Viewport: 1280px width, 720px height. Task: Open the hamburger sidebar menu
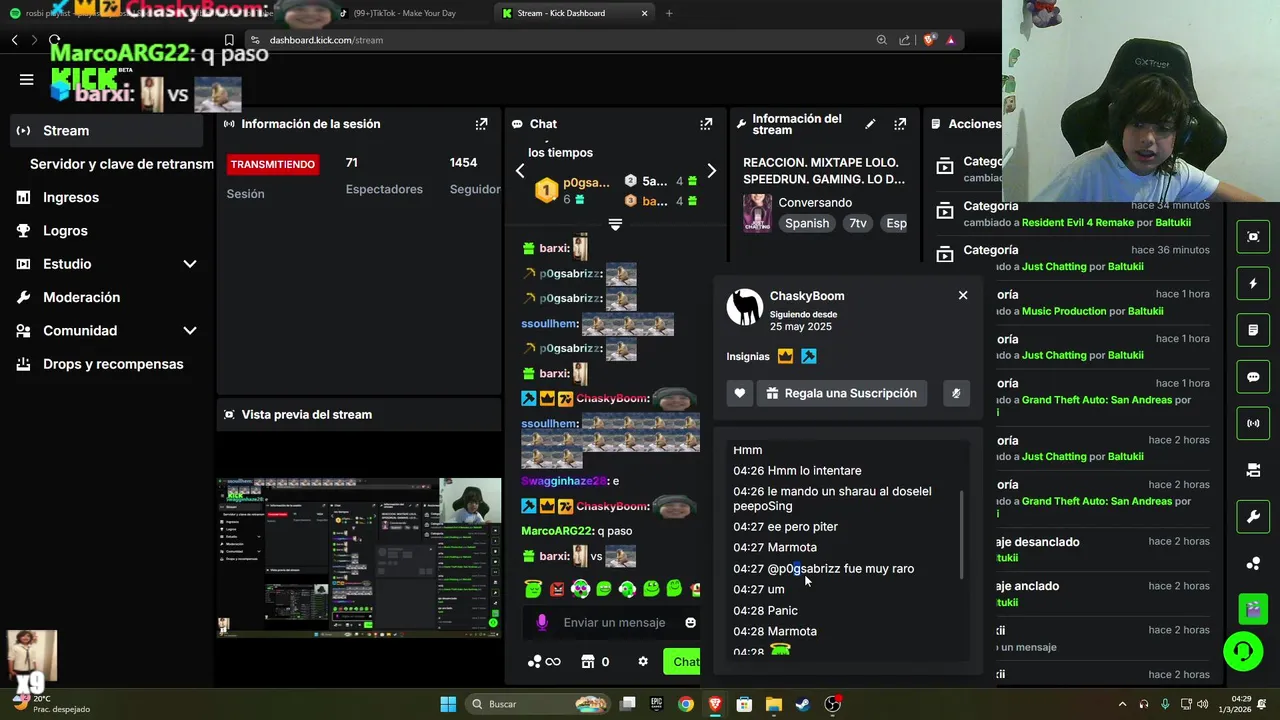tap(27, 80)
